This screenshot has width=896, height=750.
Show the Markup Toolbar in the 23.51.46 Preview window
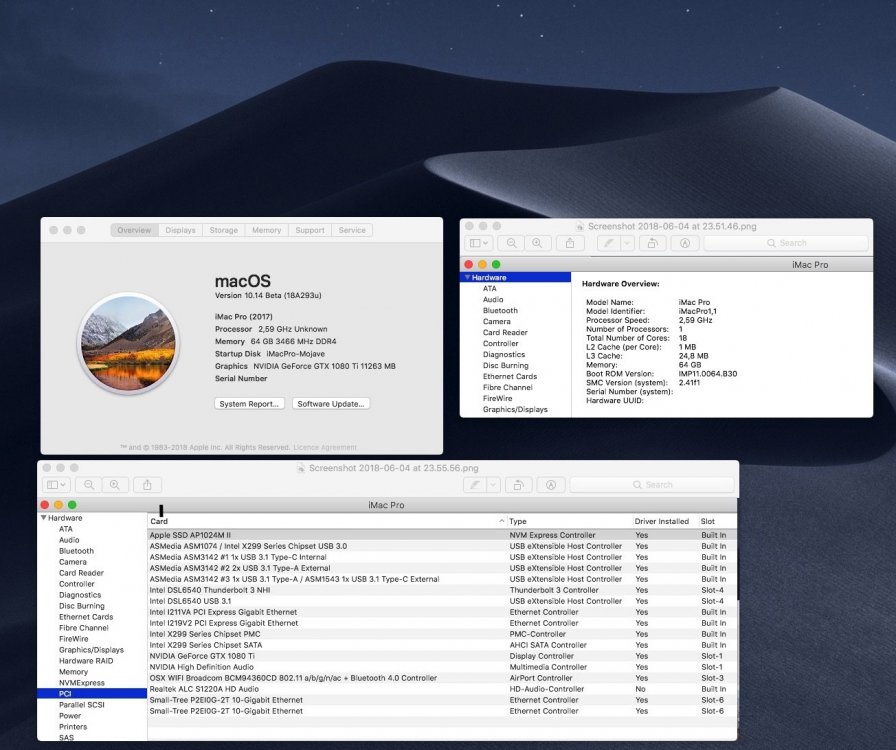click(685, 243)
